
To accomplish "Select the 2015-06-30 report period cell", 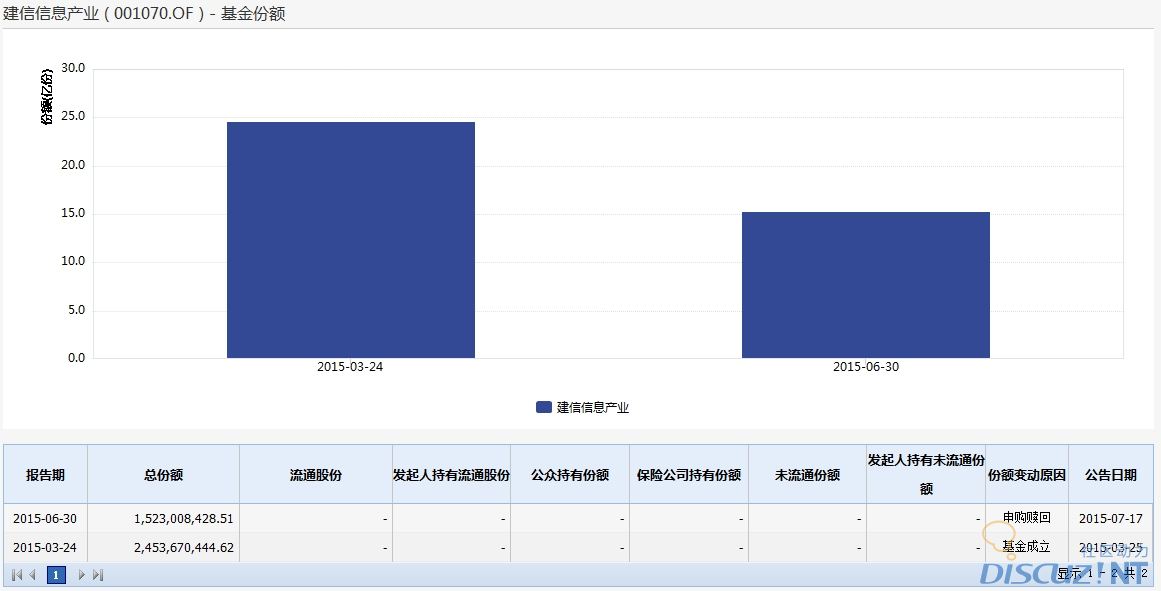I will coord(45,518).
